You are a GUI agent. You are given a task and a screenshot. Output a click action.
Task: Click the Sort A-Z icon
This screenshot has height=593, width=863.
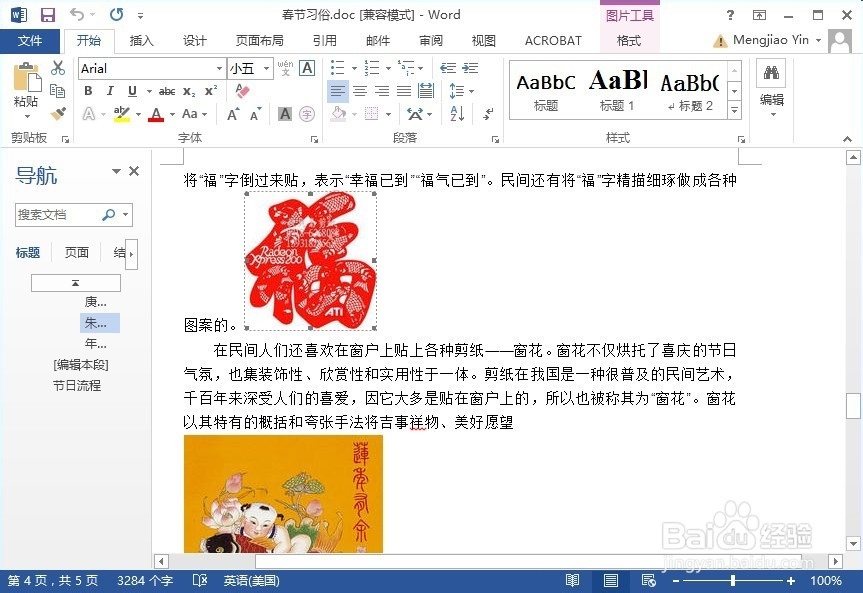pyautogui.click(x=457, y=114)
